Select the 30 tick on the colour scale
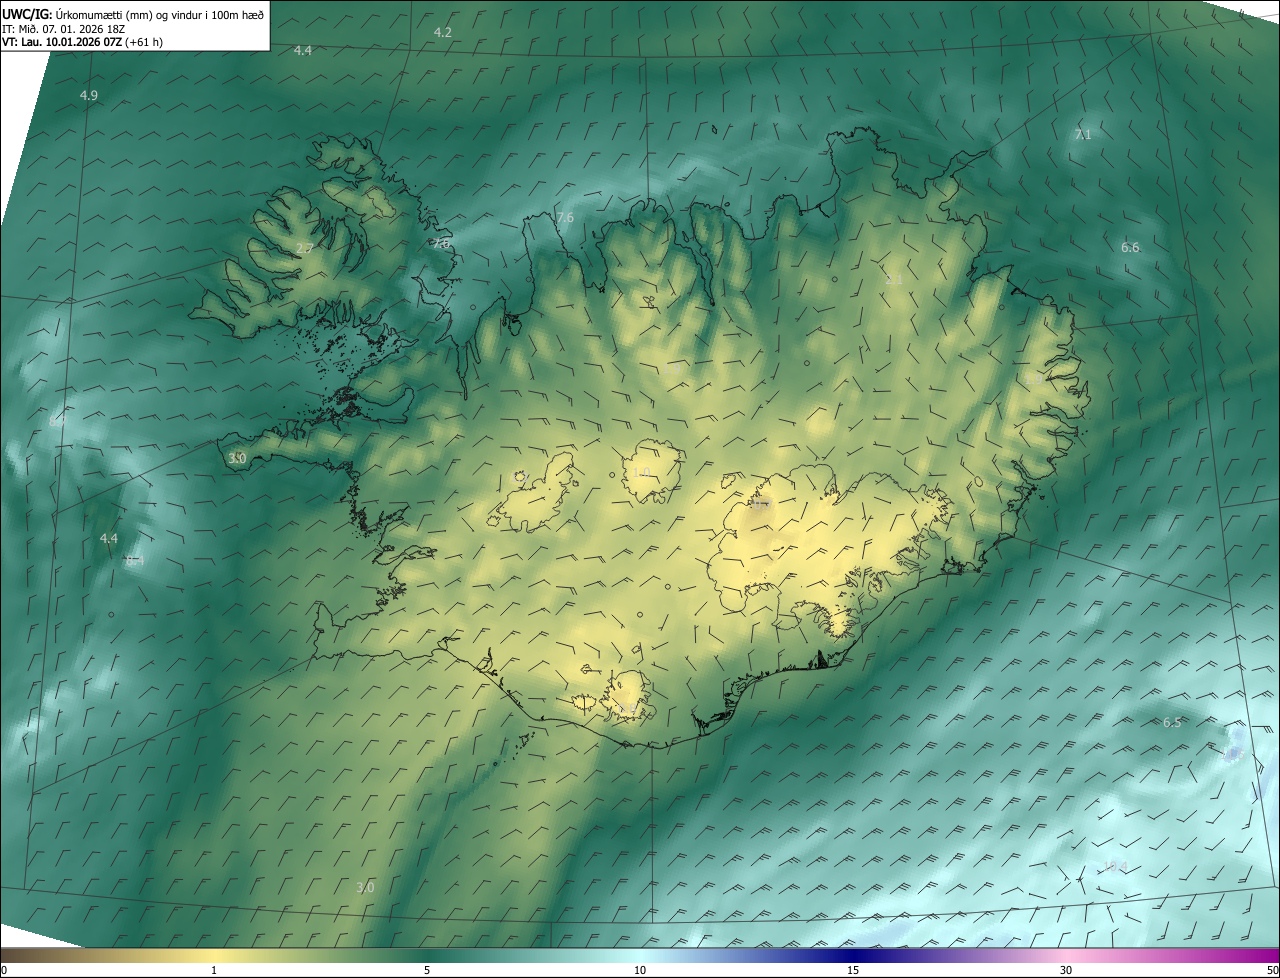This screenshot has height=978, width=1280. pos(1066,970)
